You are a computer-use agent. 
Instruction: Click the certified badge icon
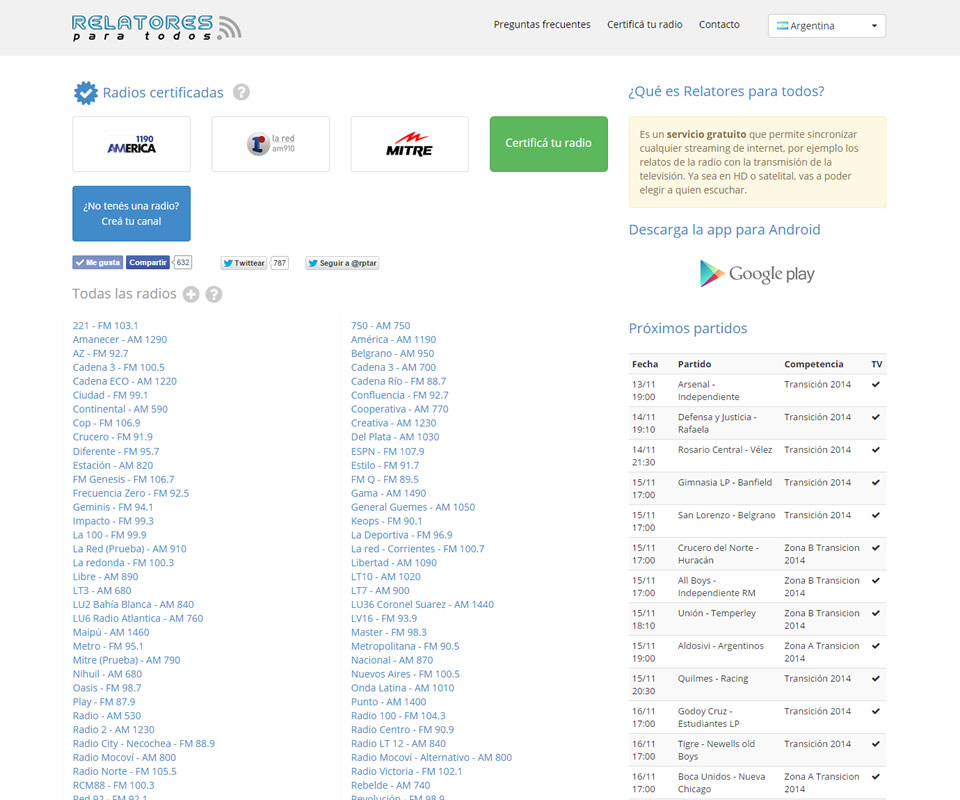point(86,93)
